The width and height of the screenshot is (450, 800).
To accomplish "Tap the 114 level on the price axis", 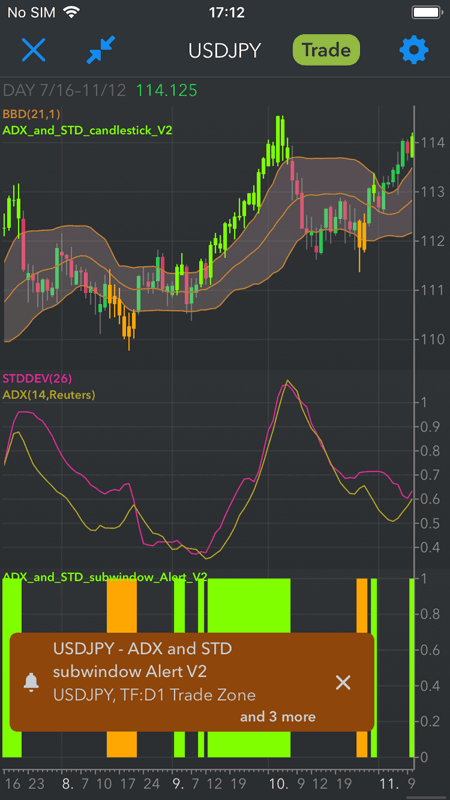I will (432, 142).
